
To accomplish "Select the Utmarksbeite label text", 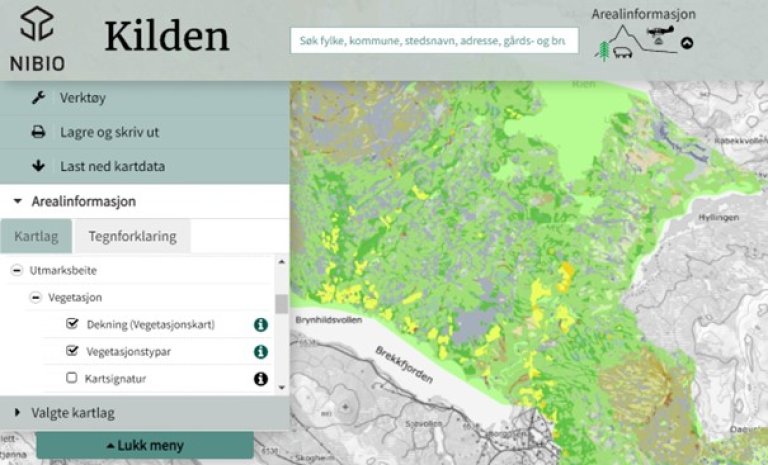I will tap(63, 270).
